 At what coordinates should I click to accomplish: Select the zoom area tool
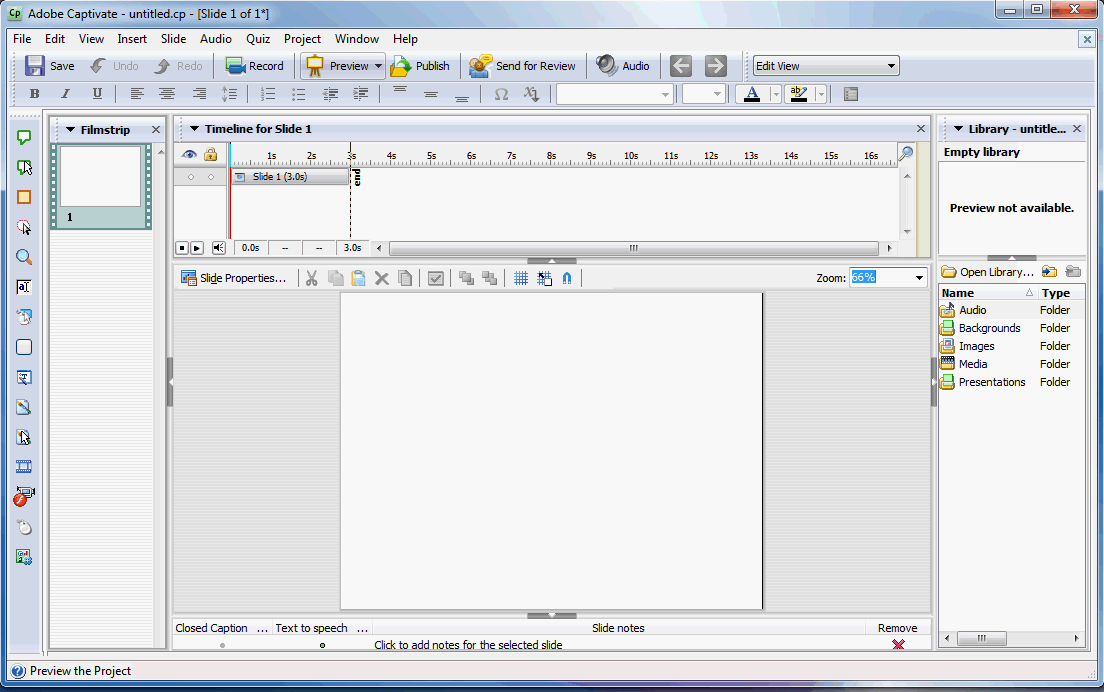[24, 258]
